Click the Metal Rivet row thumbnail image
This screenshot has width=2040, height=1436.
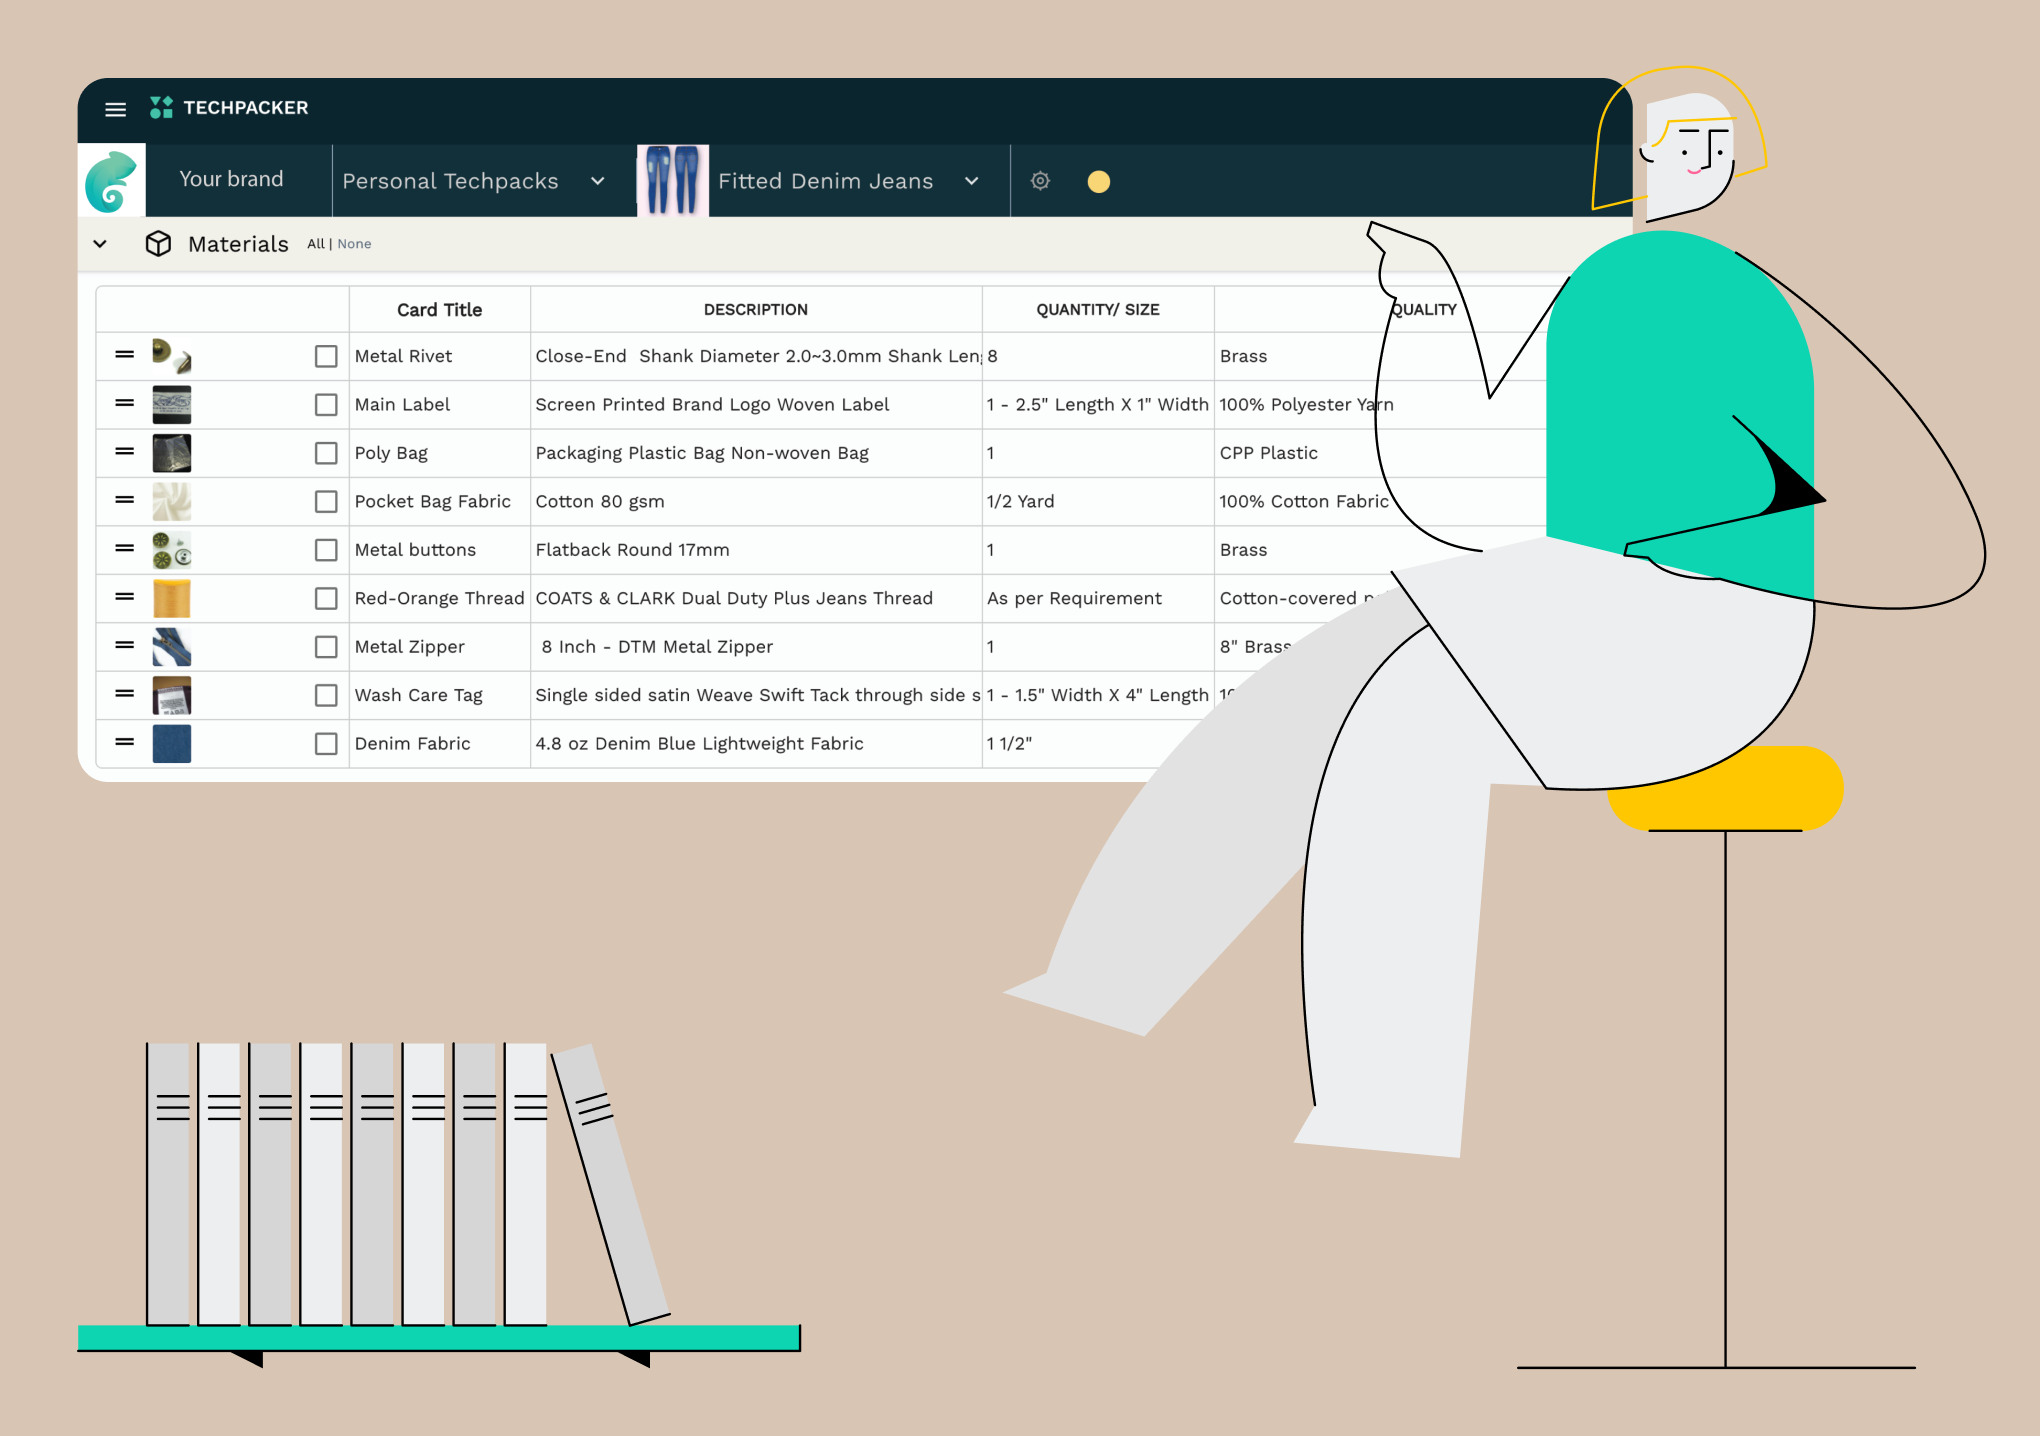pos(176,356)
